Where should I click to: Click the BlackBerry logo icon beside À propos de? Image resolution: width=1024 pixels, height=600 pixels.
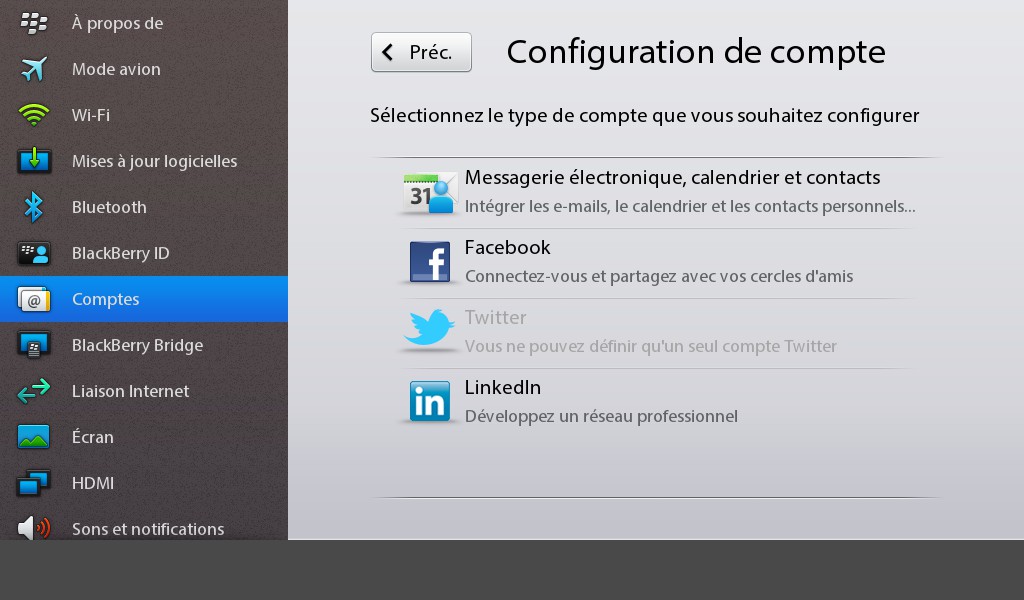(34, 23)
